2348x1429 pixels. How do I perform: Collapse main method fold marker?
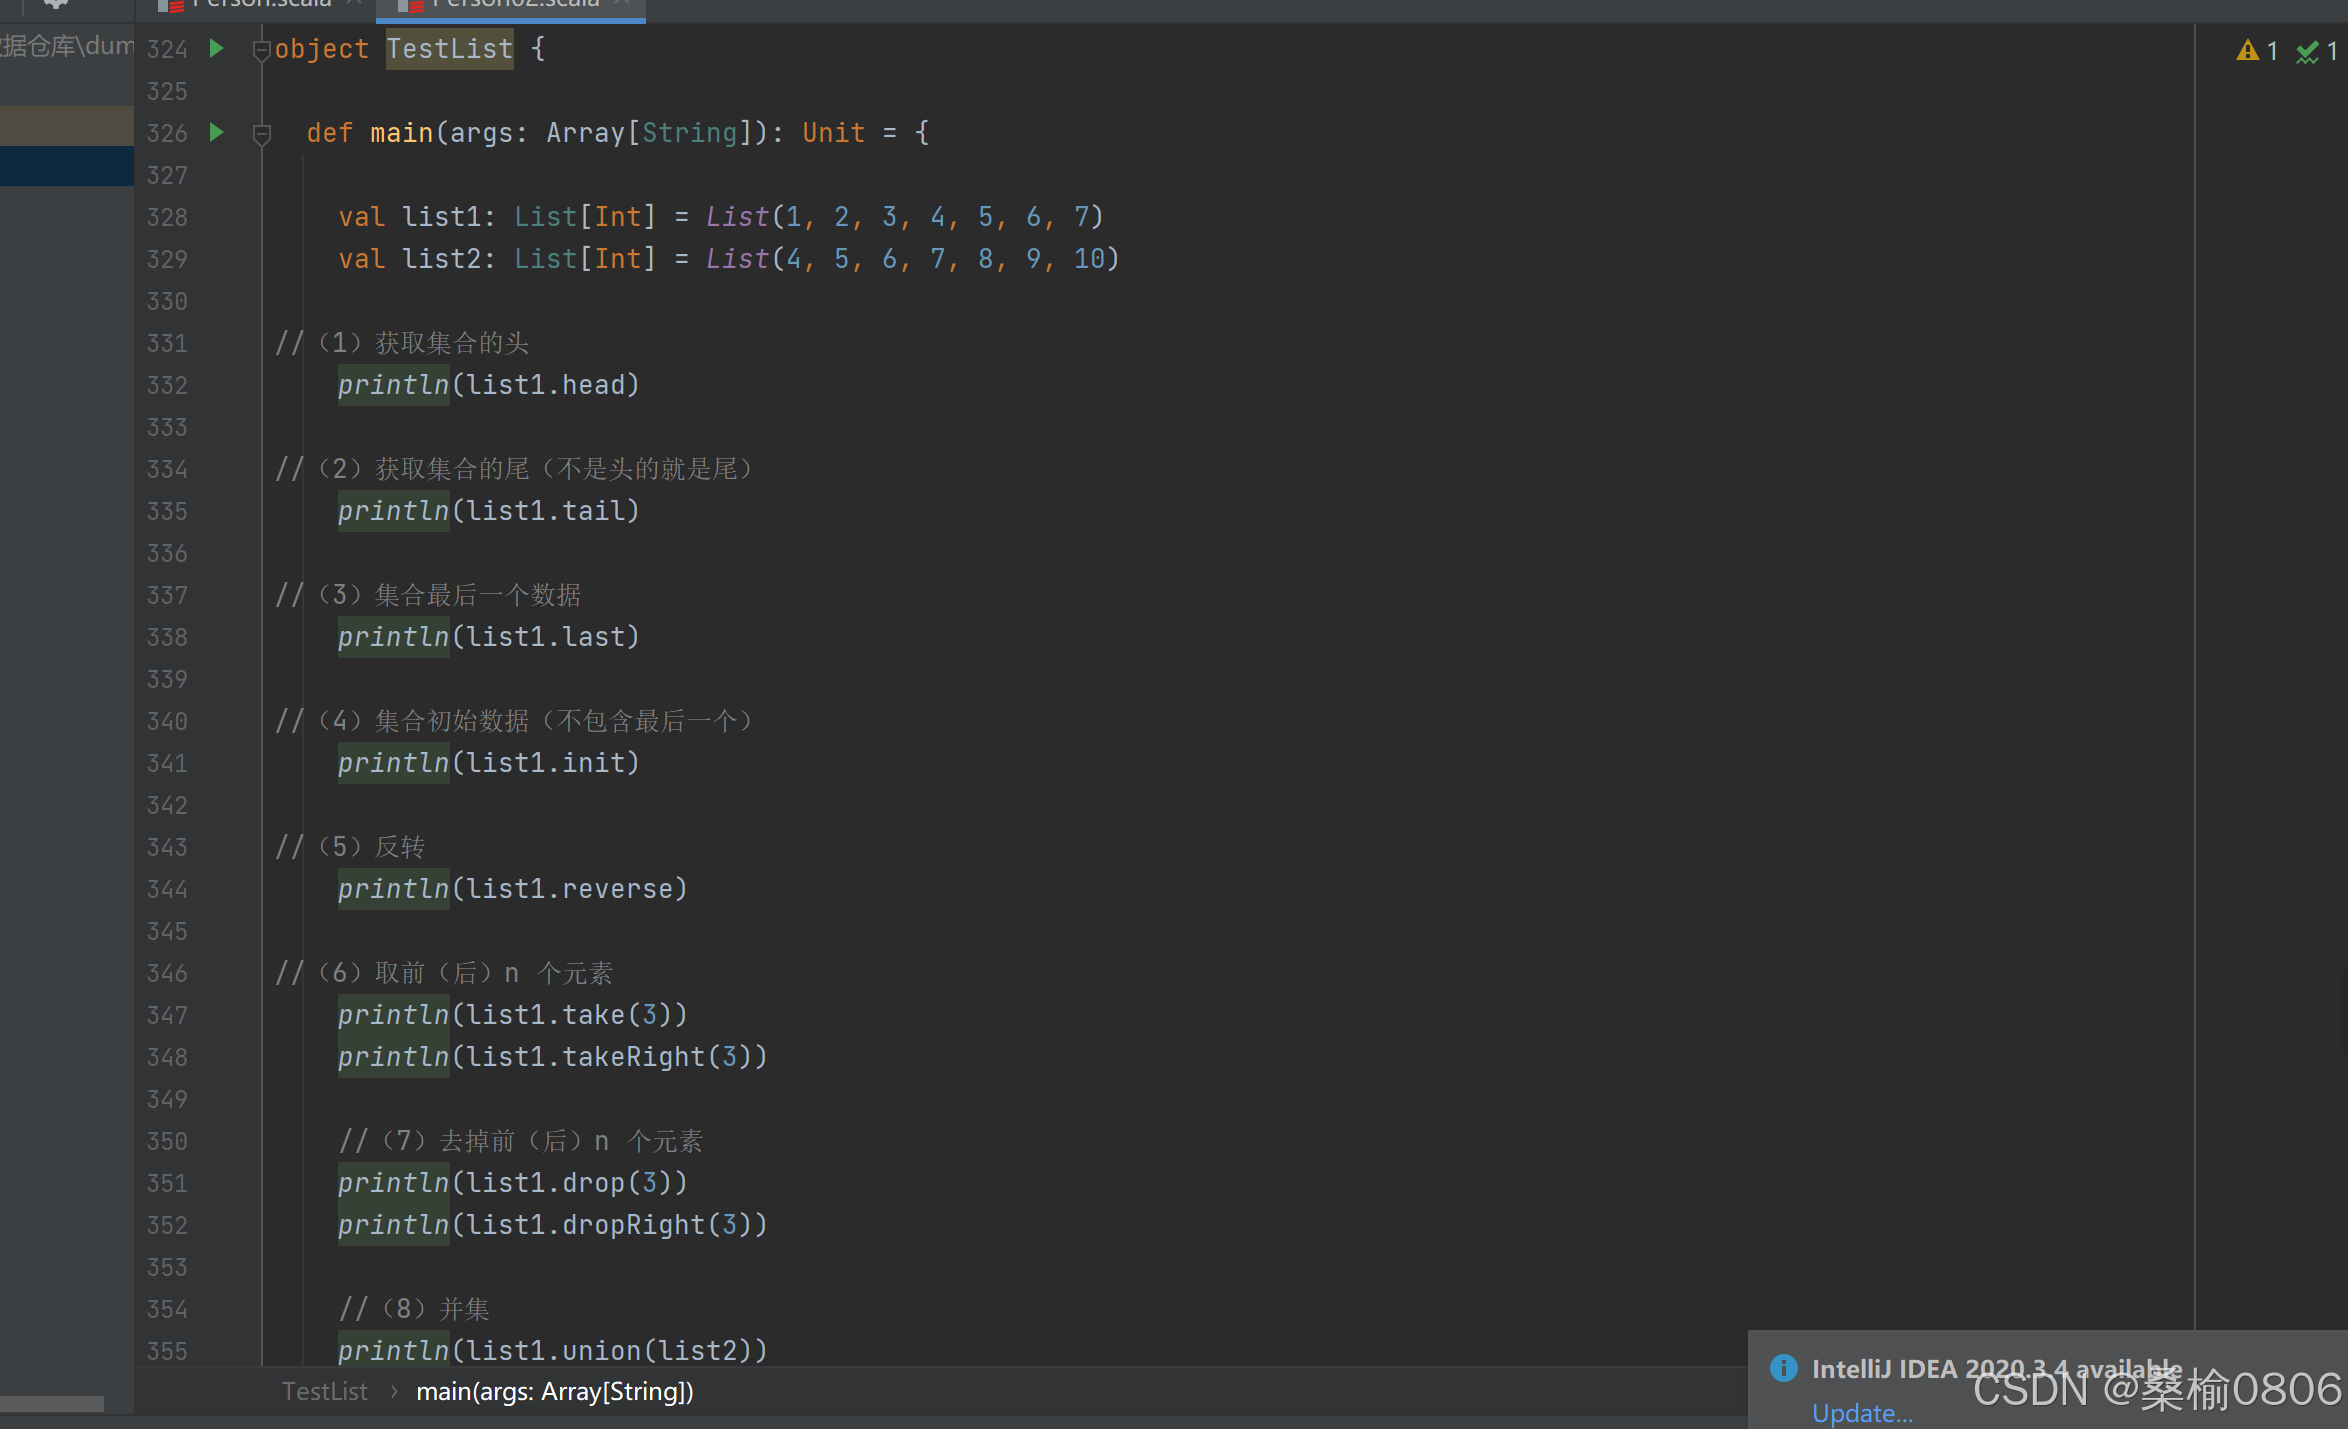(262, 133)
